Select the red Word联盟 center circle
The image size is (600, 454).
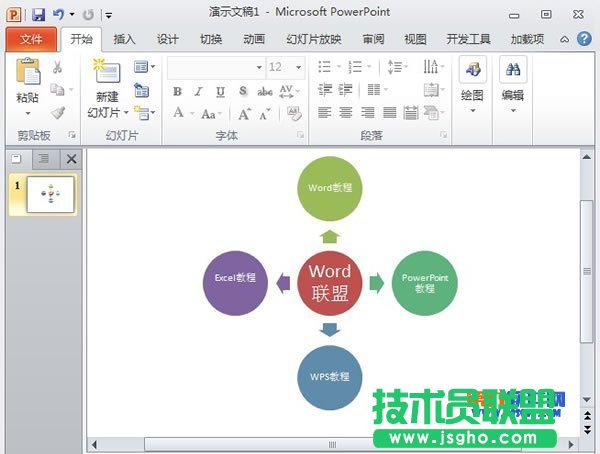(330, 283)
